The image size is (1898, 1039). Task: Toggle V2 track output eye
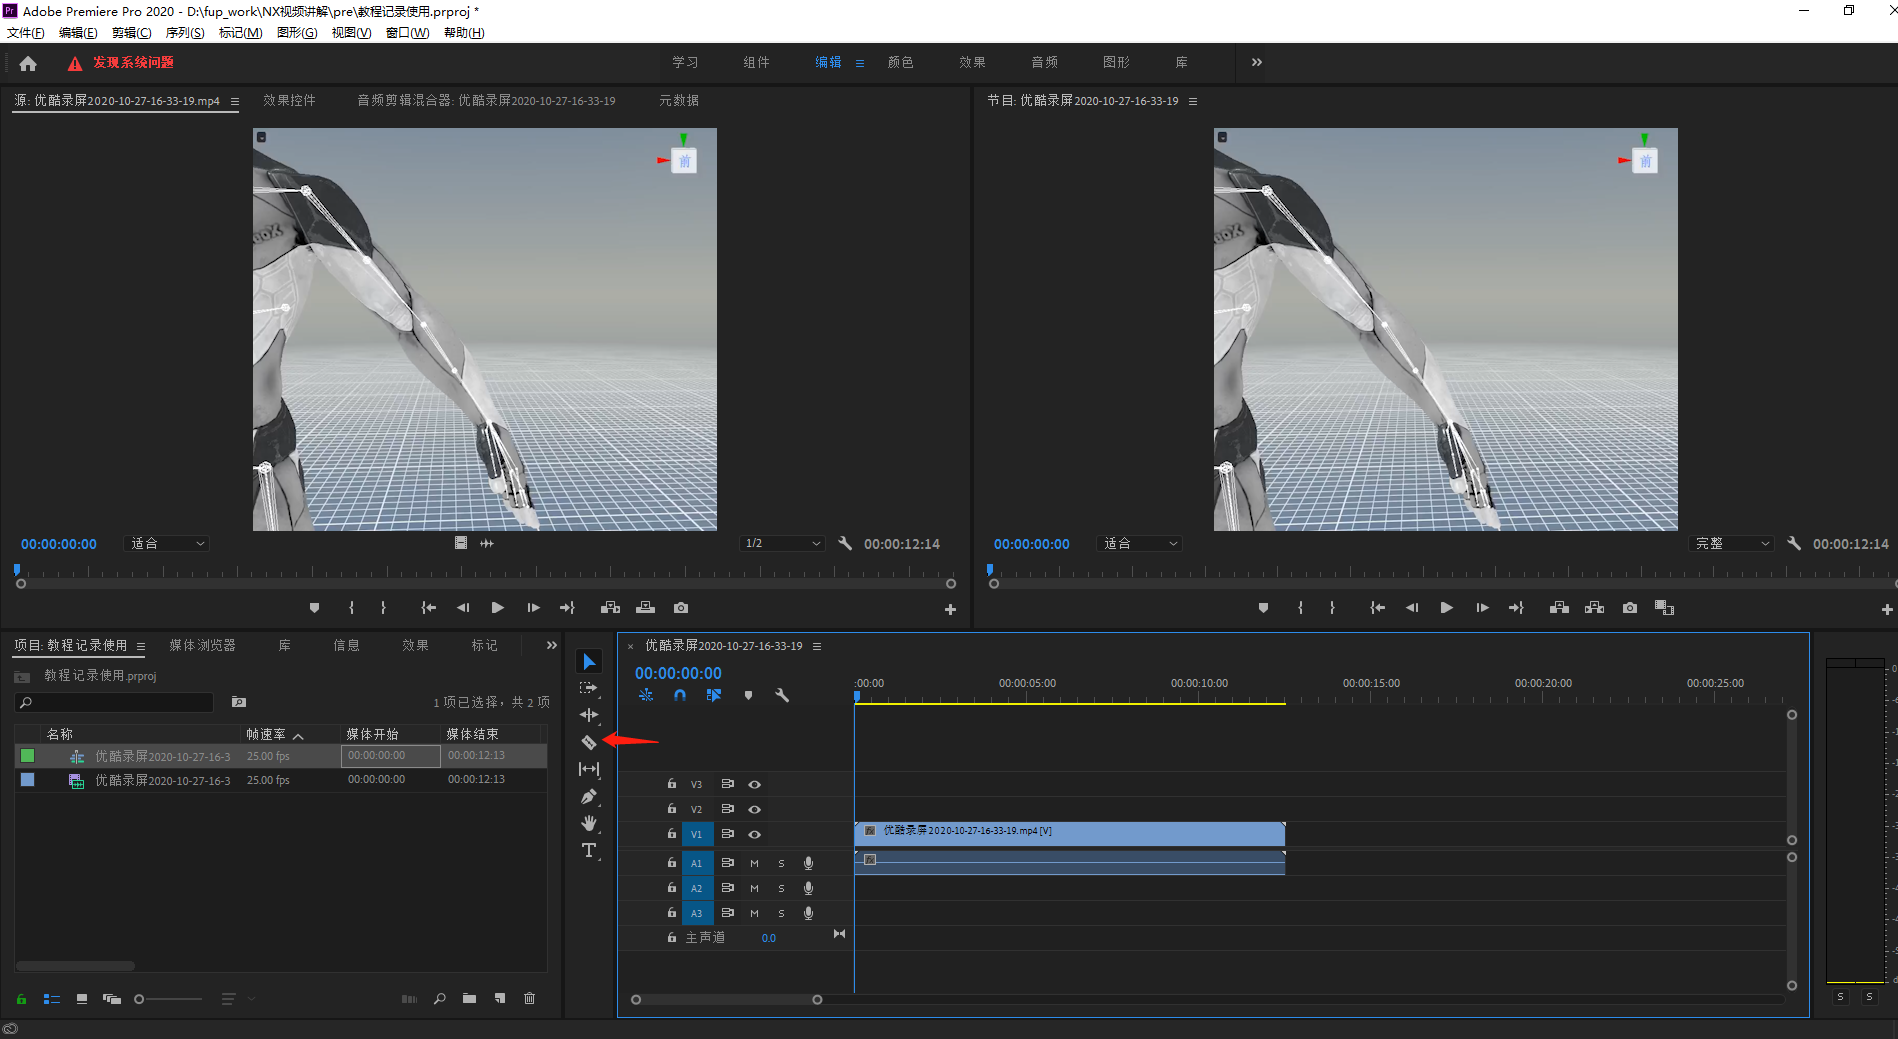(x=755, y=809)
